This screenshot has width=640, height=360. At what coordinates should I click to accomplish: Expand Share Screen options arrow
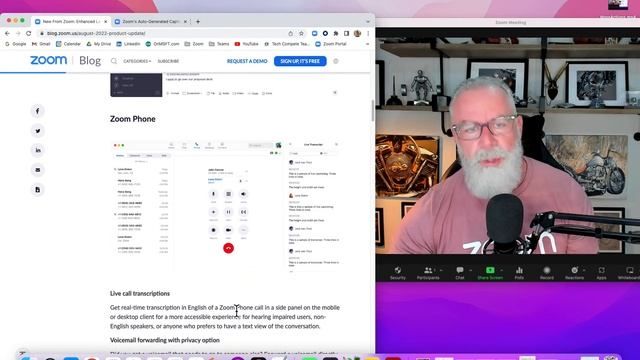coord(502,270)
